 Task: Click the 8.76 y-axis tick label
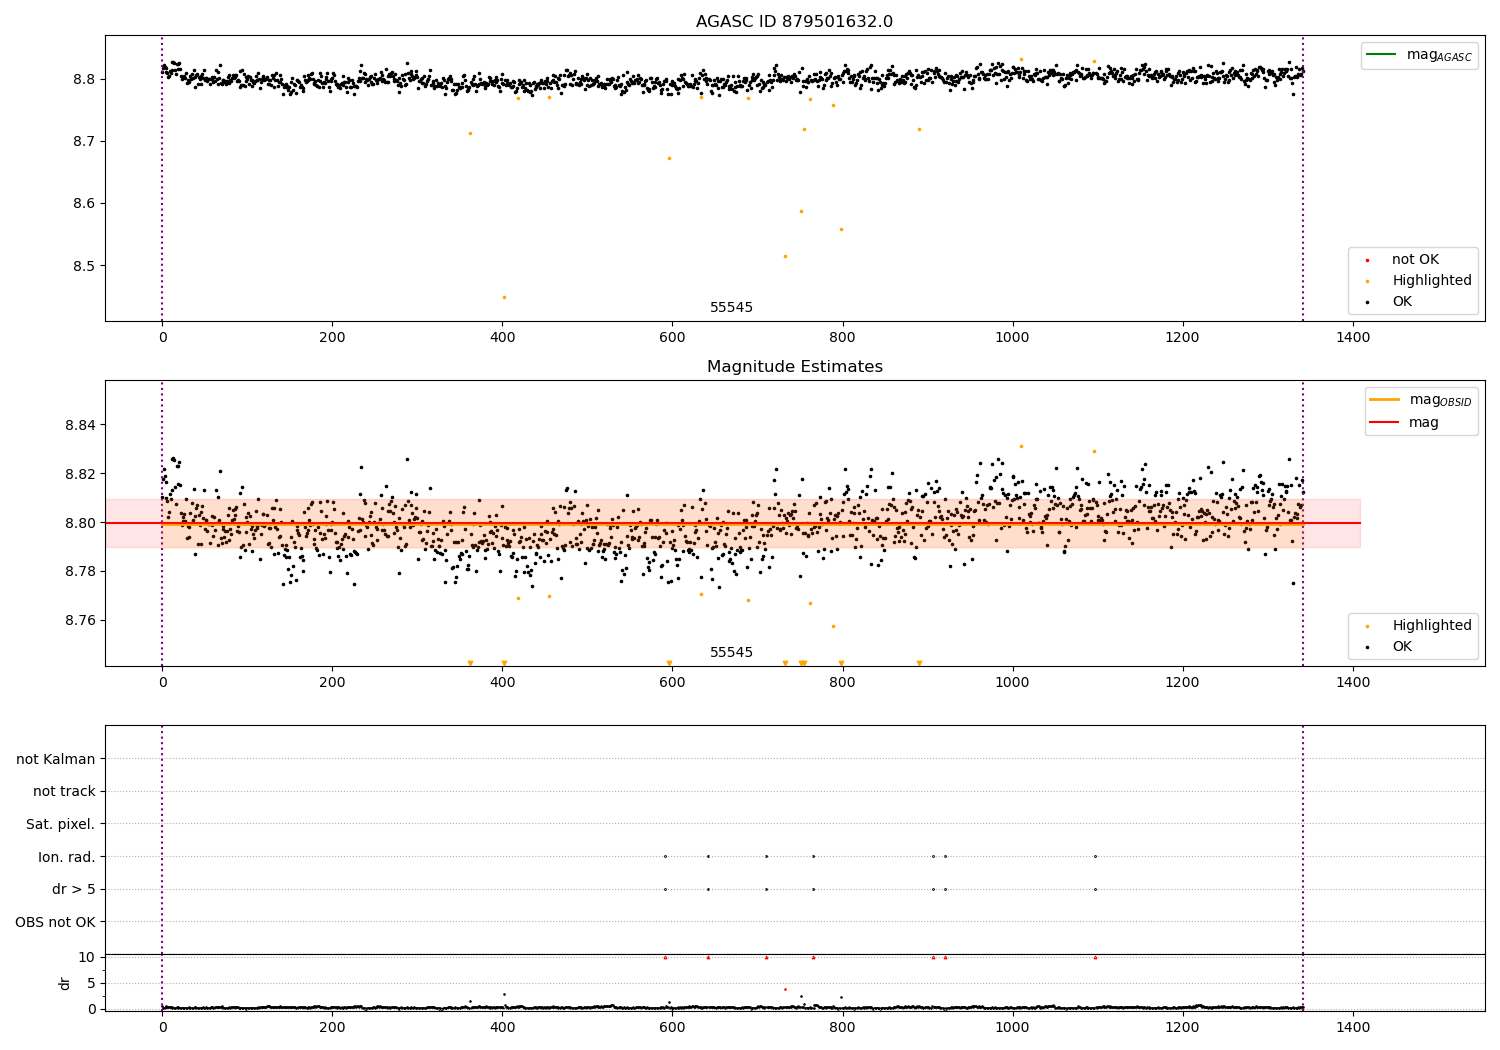pos(80,621)
